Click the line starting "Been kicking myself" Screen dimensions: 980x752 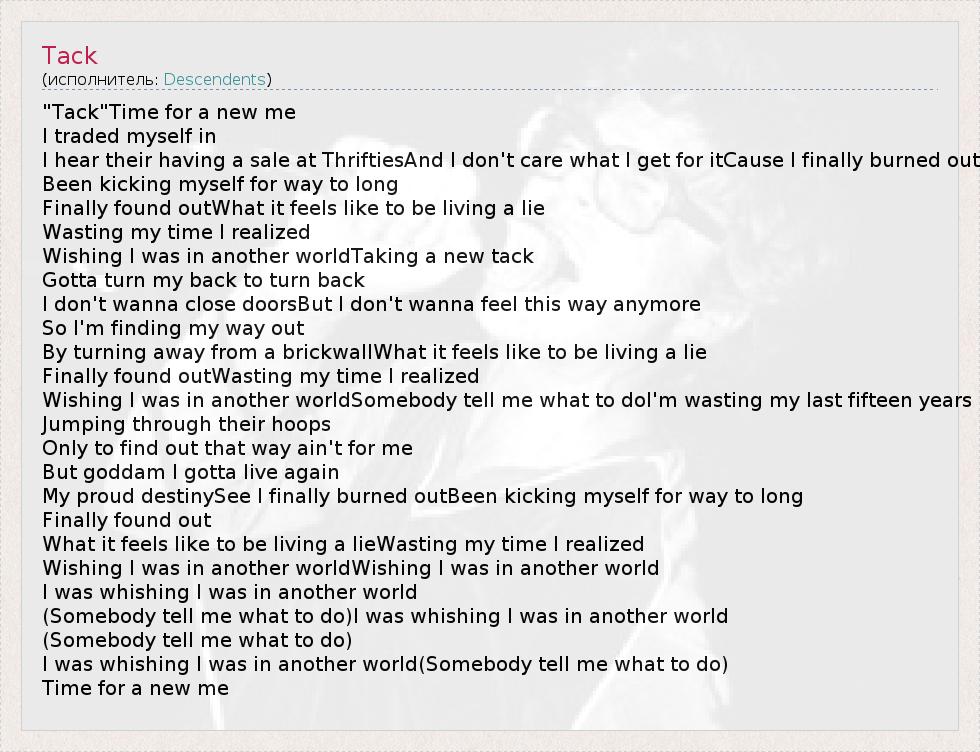pos(220,184)
